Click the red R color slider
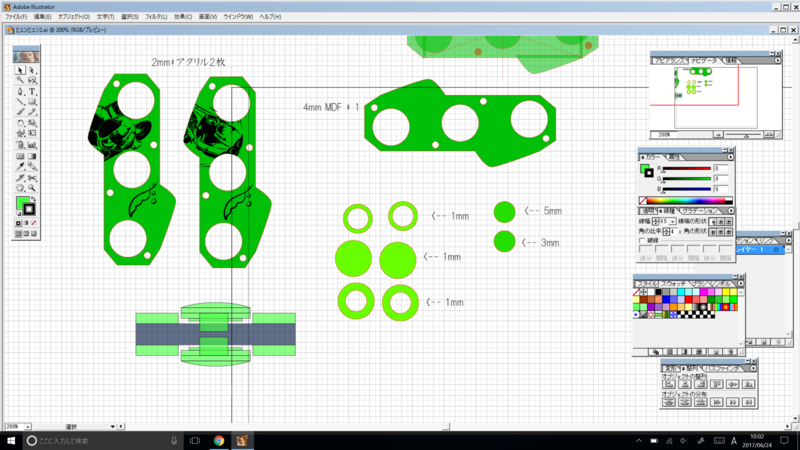Screen dimensions: 800x450 [686, 168]
